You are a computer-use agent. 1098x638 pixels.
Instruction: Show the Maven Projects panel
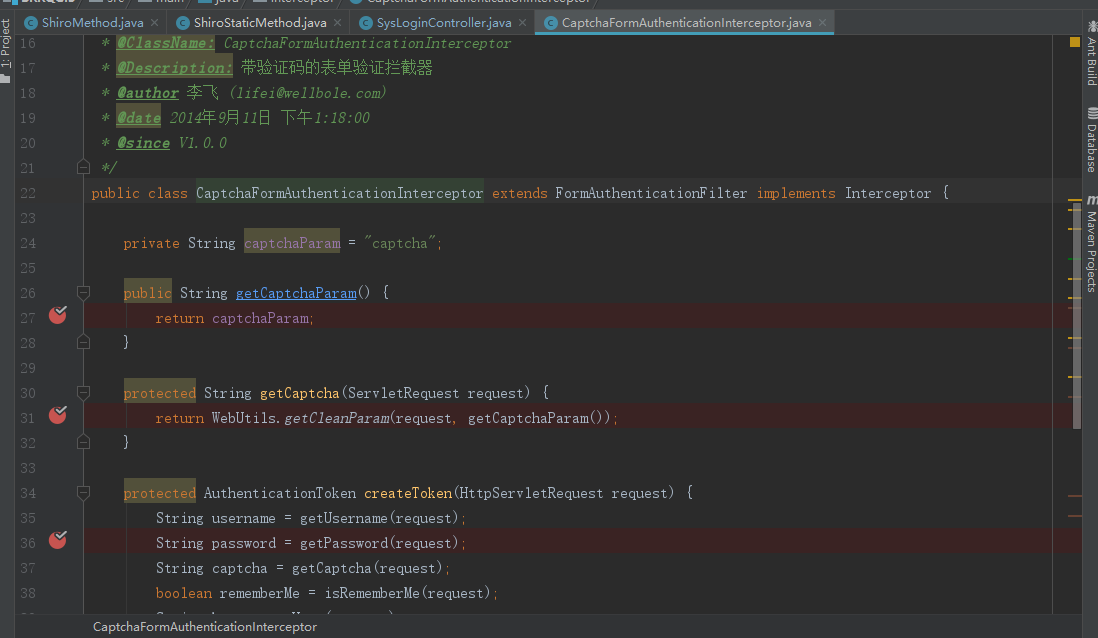1090,250
